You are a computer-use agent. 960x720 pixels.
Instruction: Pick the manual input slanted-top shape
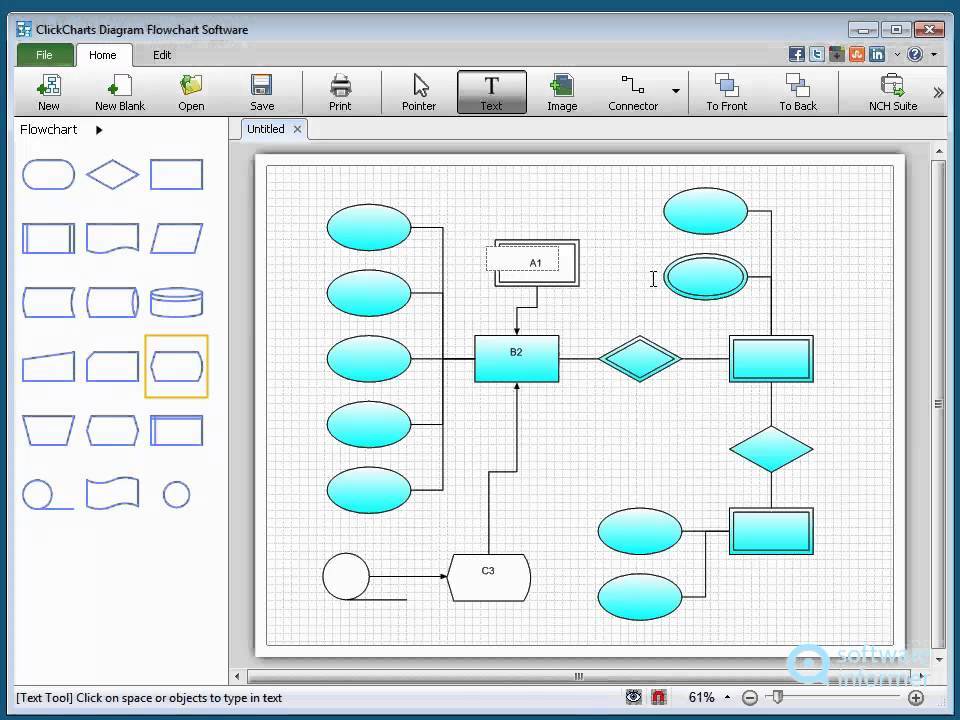[48, 367]
